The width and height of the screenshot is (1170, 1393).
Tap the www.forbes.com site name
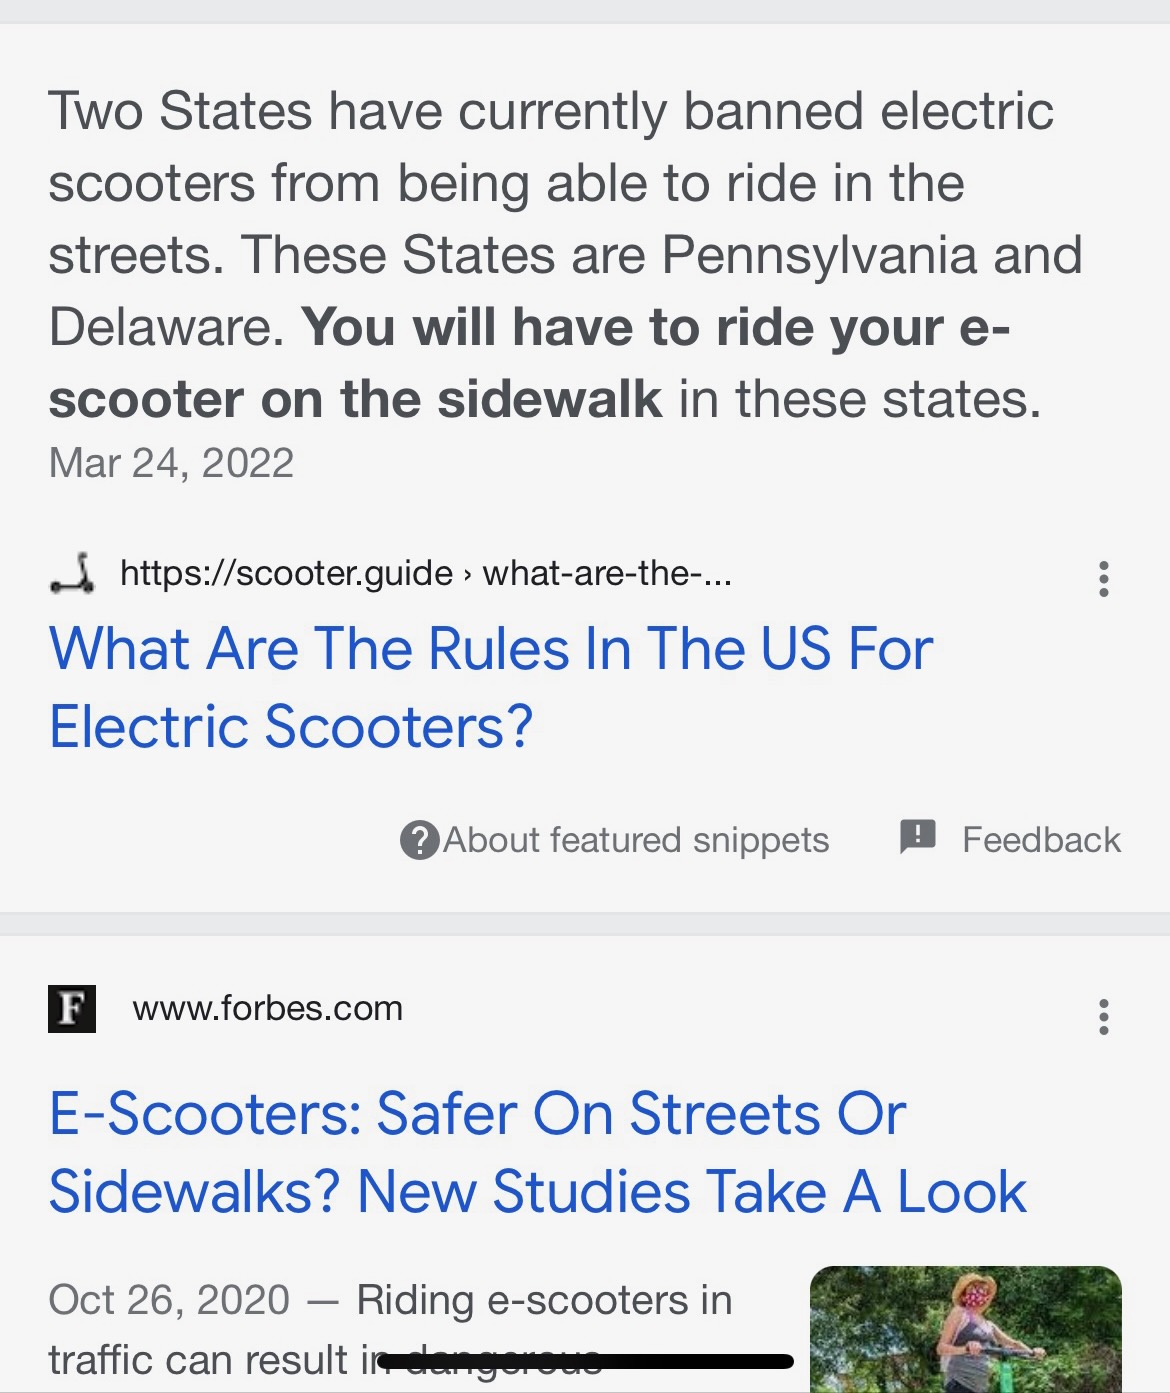point(267,1008)
